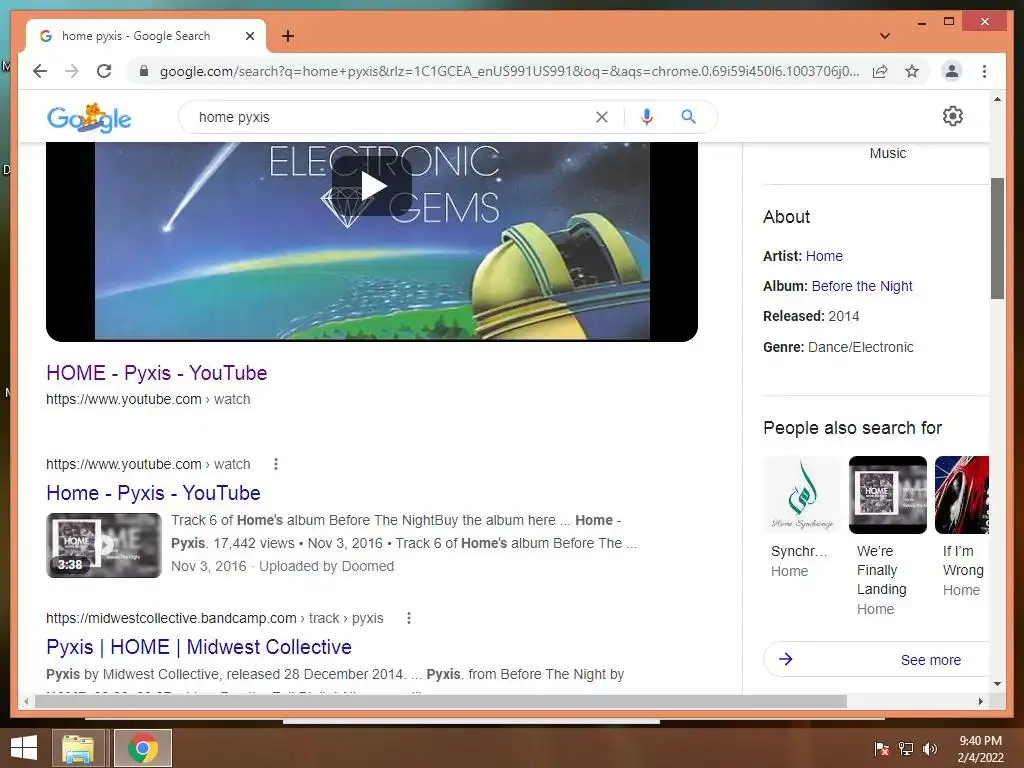Select the 'Synchr...' song thumbnail
1024x768 pixels.
coord(802,495)
